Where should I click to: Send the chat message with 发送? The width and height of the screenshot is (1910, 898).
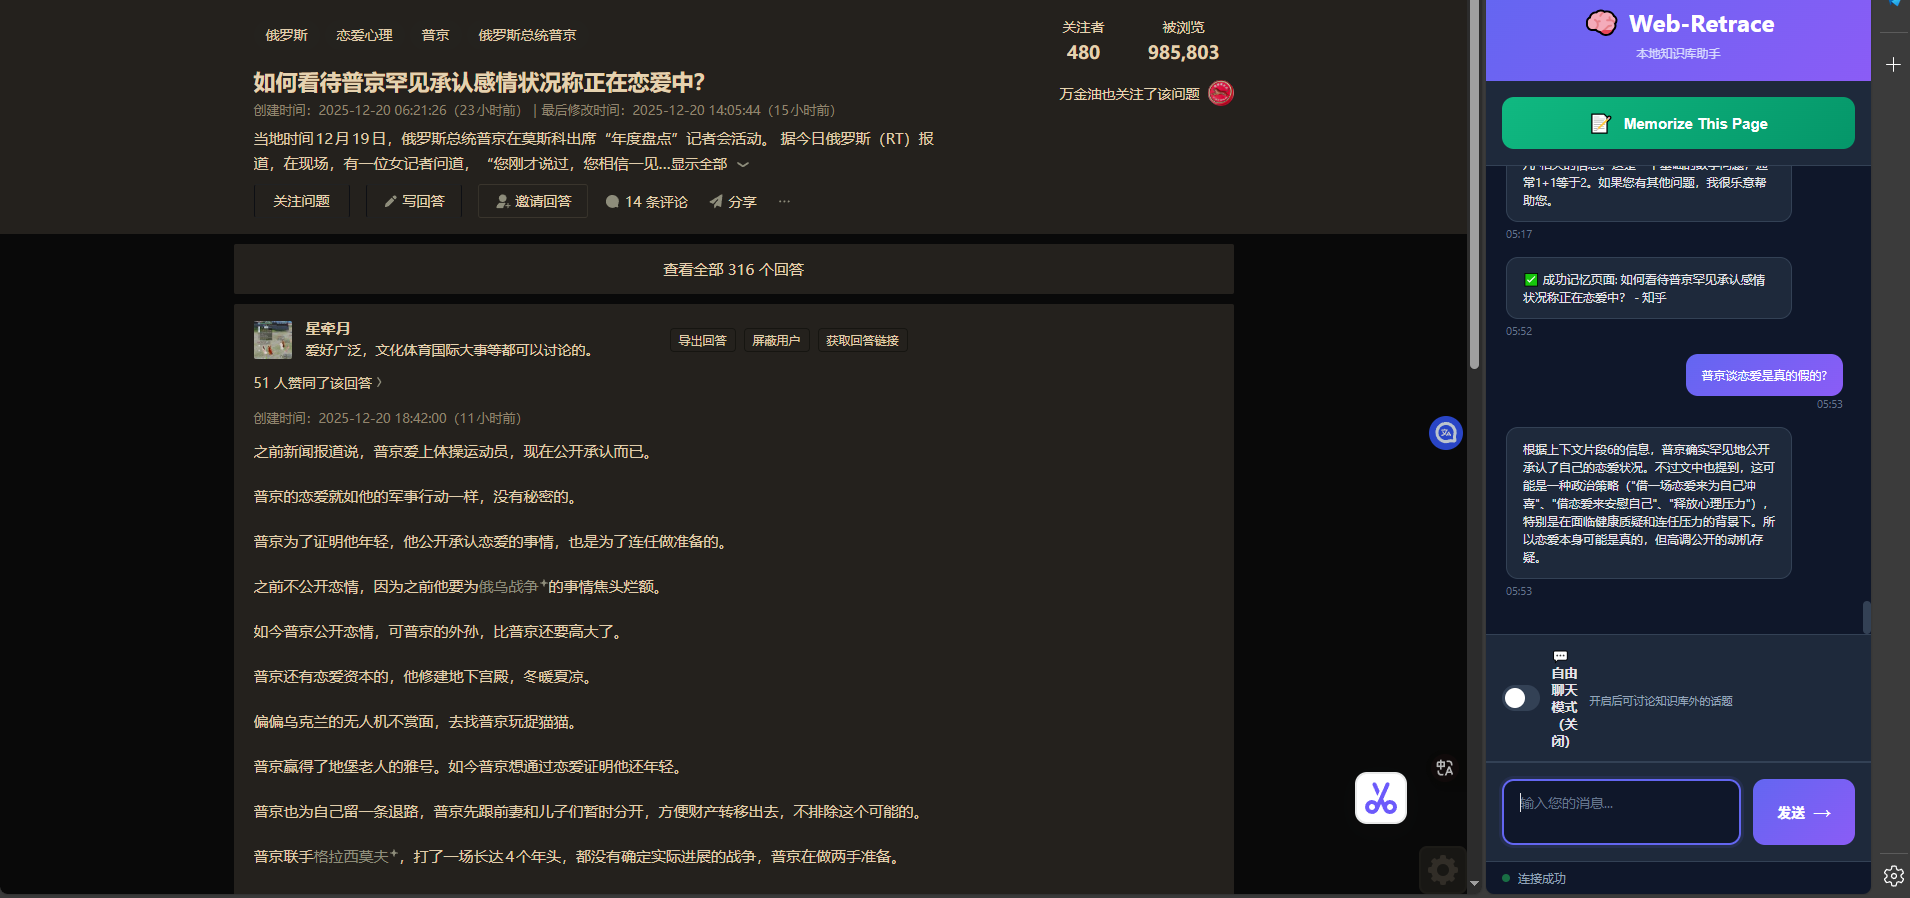tap(1803, 812)
